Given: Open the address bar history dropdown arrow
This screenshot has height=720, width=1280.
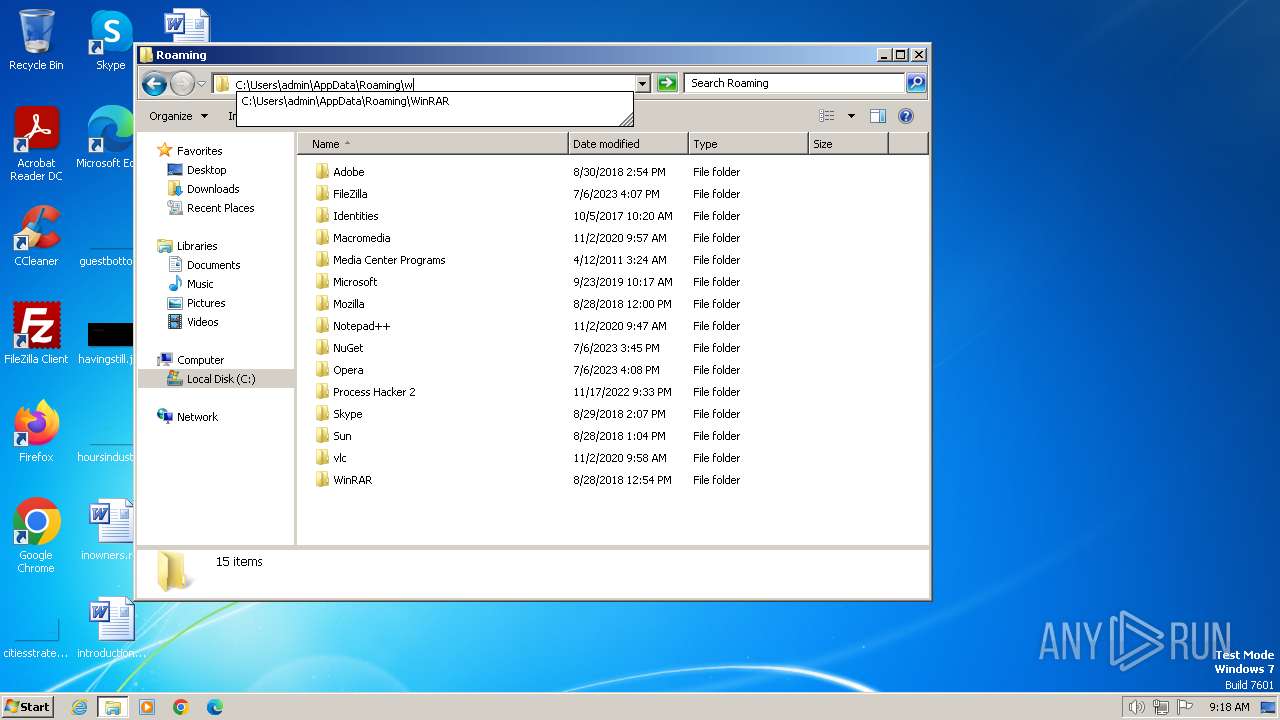Looking at the screenshot, I should pyautogui.click(x=642, y=83).
